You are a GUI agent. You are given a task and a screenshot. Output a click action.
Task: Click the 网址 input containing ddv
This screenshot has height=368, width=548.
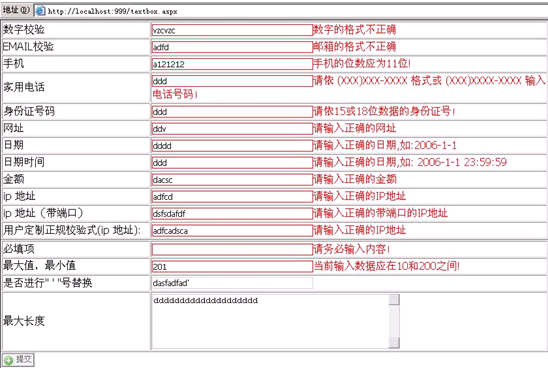pyautogui.click(x=232, y=129)
